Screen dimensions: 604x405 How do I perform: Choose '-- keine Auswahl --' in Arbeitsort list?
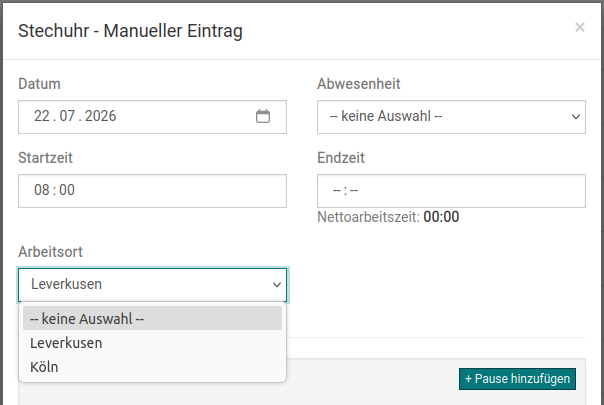tap(152, 318)
